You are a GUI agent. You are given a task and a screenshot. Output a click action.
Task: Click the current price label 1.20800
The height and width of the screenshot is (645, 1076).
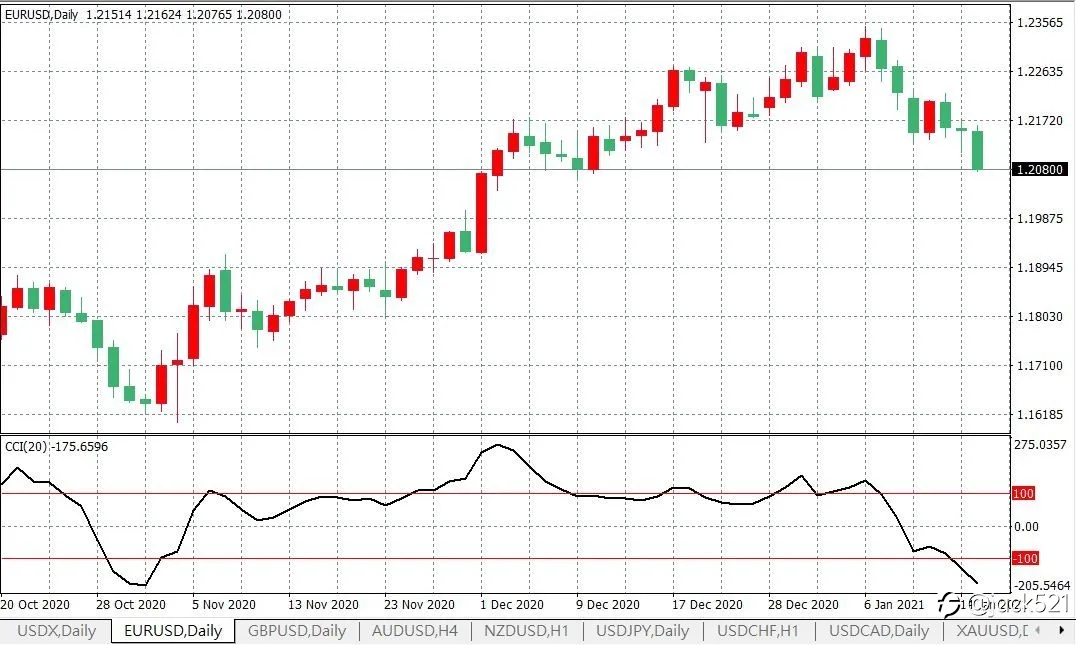[1040, 169]
